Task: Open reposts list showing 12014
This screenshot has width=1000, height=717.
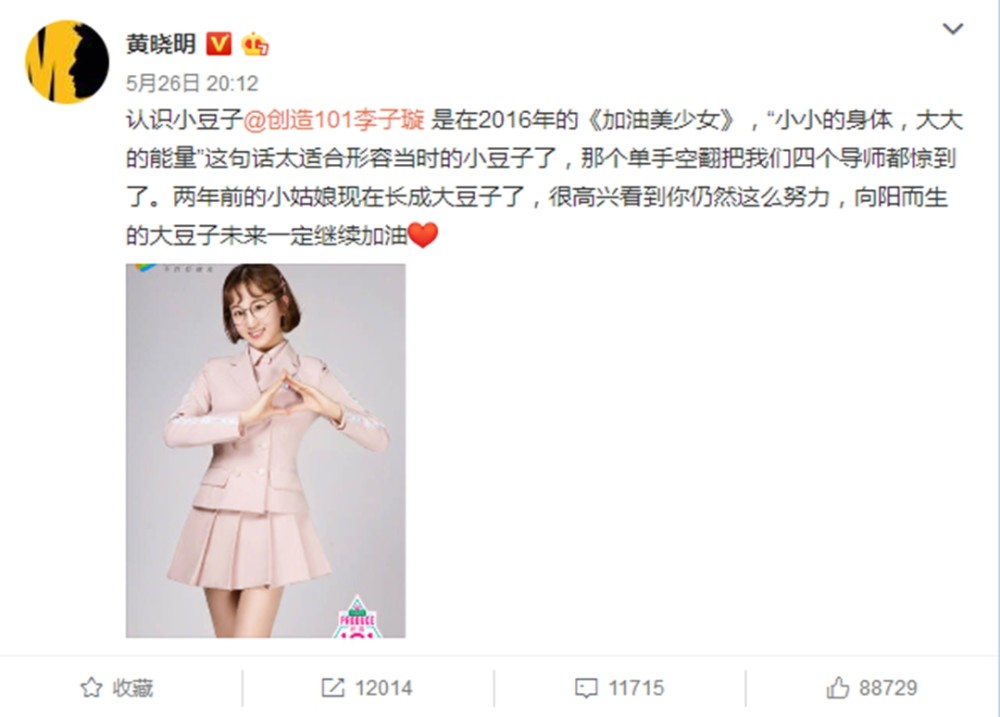Action: pyautogui.click(x=383, y=688)
